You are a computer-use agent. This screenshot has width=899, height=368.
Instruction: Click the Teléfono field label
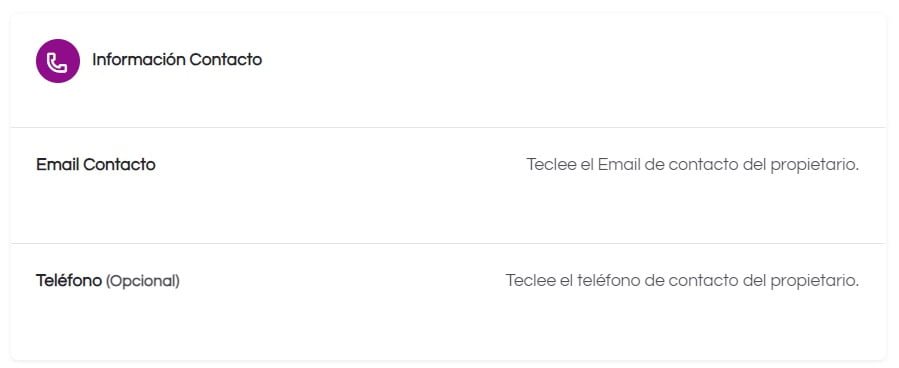pos(69,281)
